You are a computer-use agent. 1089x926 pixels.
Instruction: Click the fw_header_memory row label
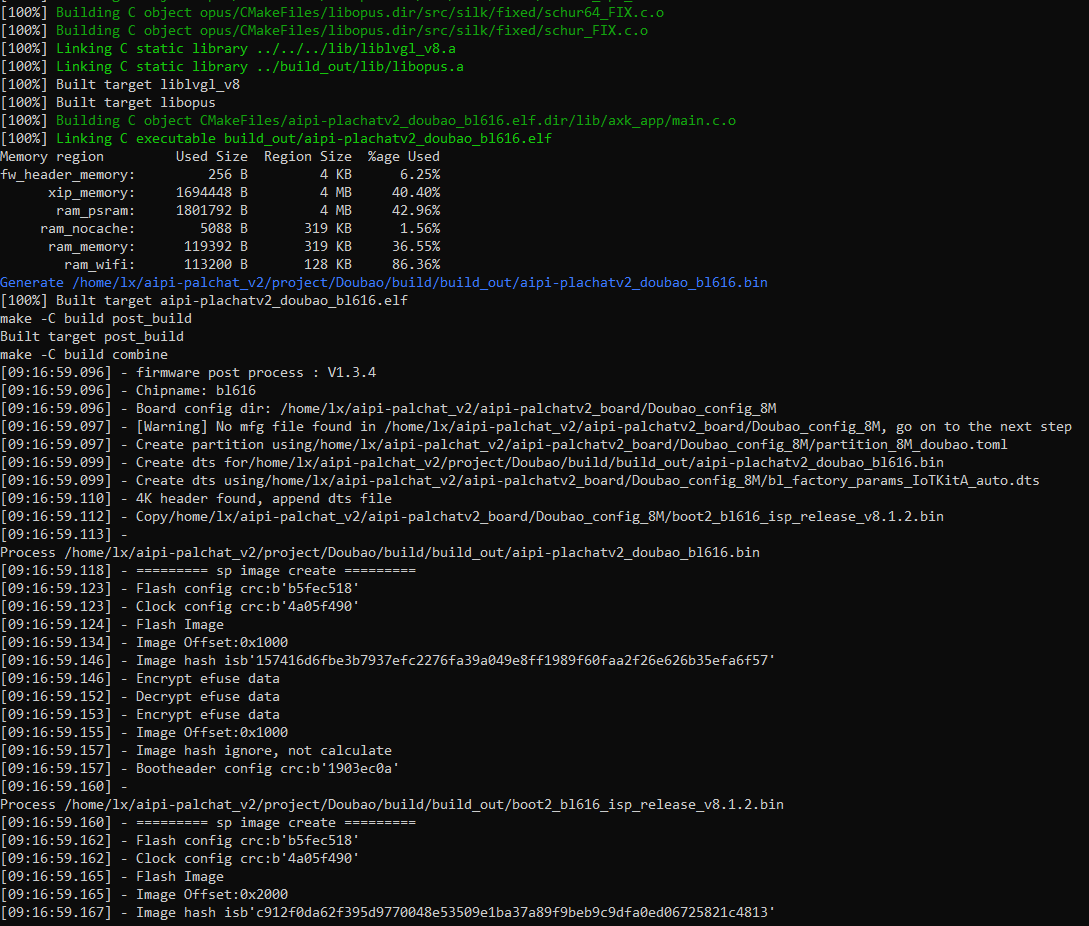(68, 174)
